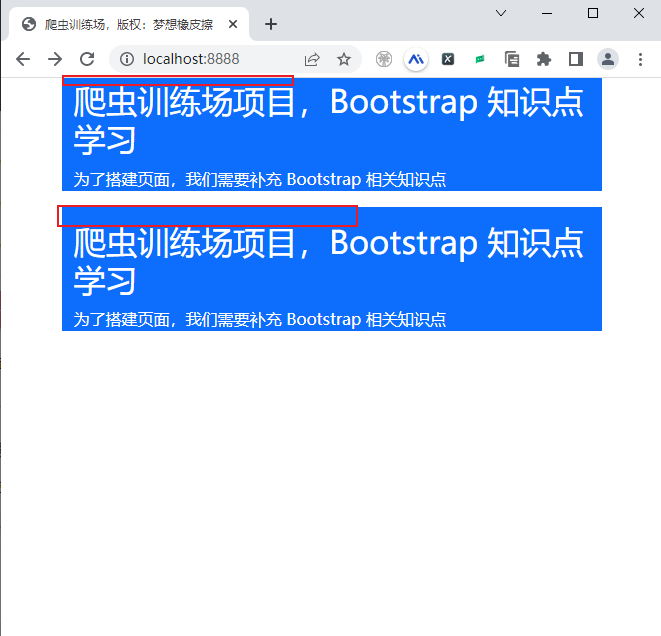Screen dimensions: 661x636
Task: Open the tab search dropdown chevron
Action: (x=501, y=13)
